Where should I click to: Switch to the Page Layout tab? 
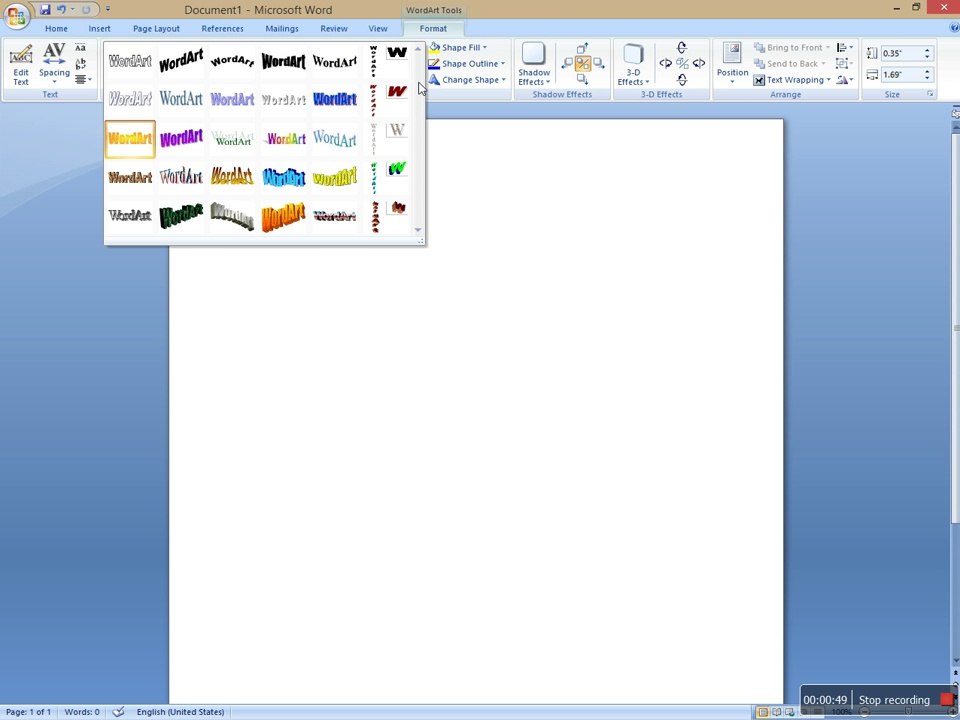pyautogui.click(x=156, y=29)
